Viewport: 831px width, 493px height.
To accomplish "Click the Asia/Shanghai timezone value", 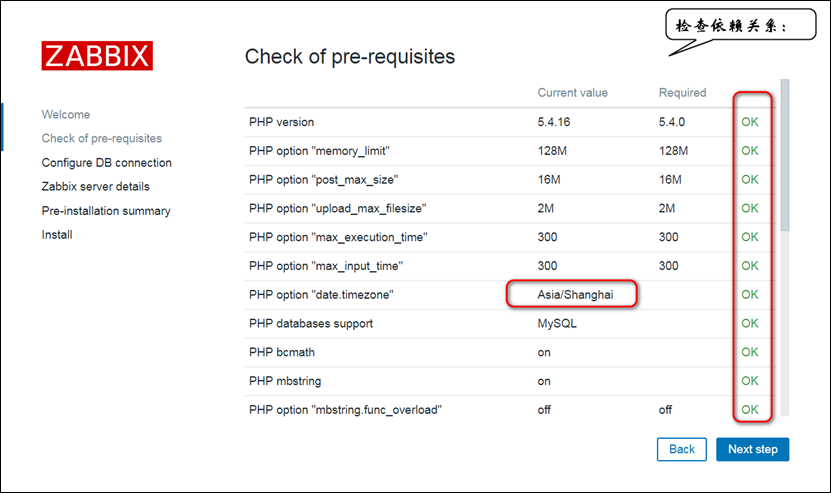I will pos(575,295).
